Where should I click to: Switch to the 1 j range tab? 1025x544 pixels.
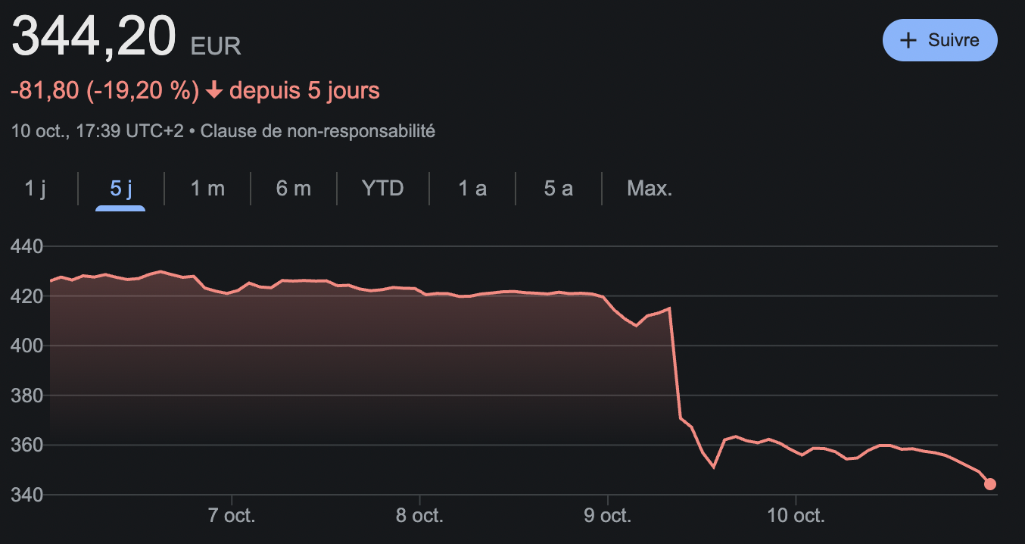(x=36, y=188)
